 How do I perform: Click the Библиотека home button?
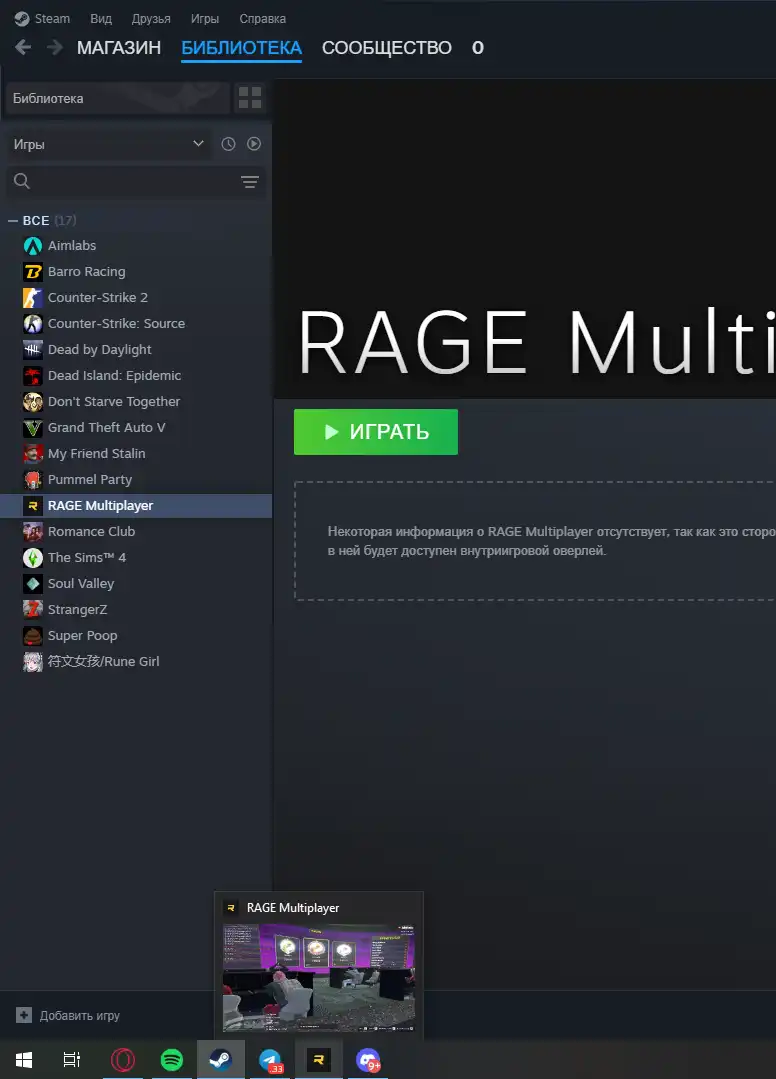tap(118, 98)
